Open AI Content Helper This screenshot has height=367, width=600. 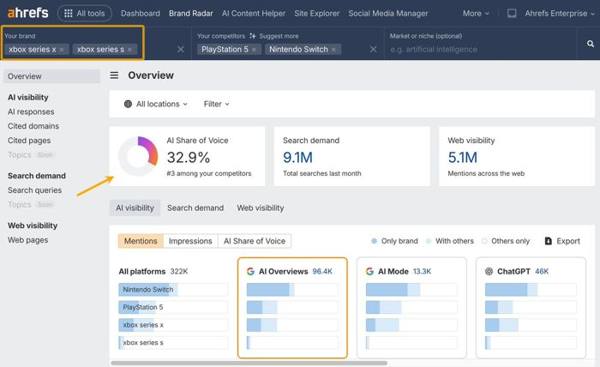click(253, 13)
